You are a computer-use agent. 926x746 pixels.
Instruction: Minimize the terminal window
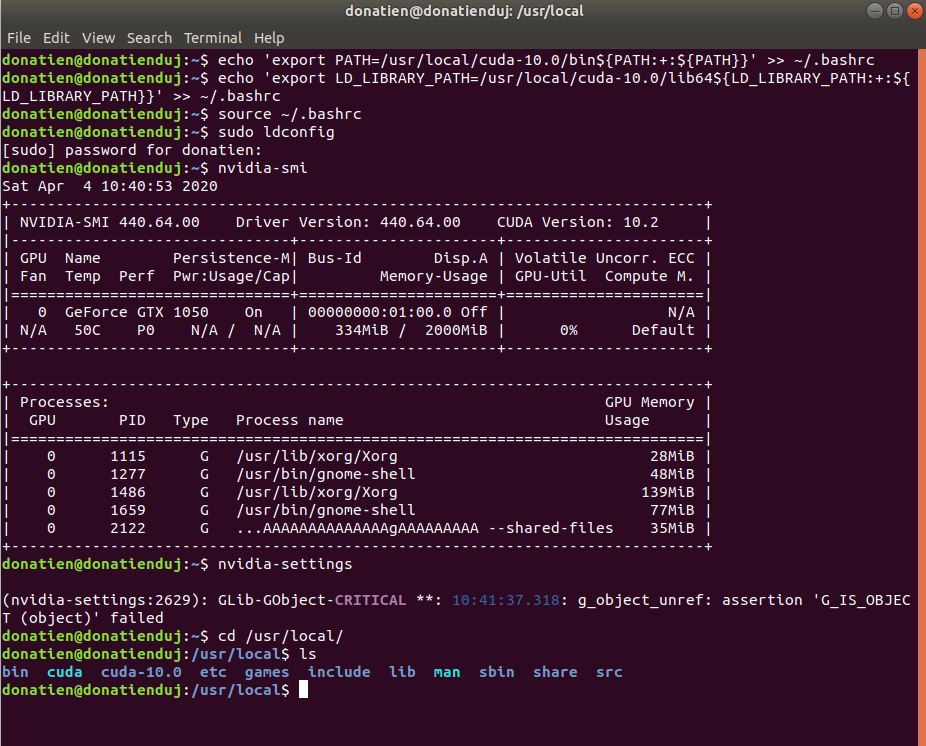click(875, 11)
